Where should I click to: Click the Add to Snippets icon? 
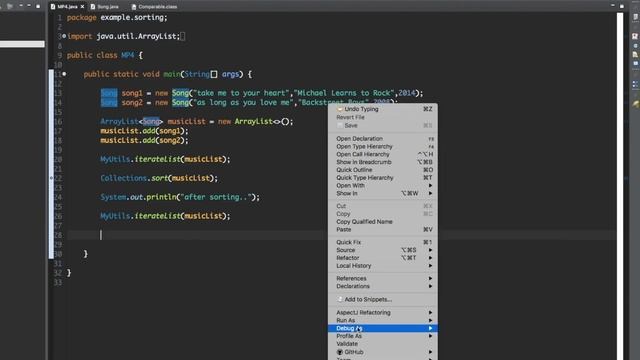[x=340, y=299]
